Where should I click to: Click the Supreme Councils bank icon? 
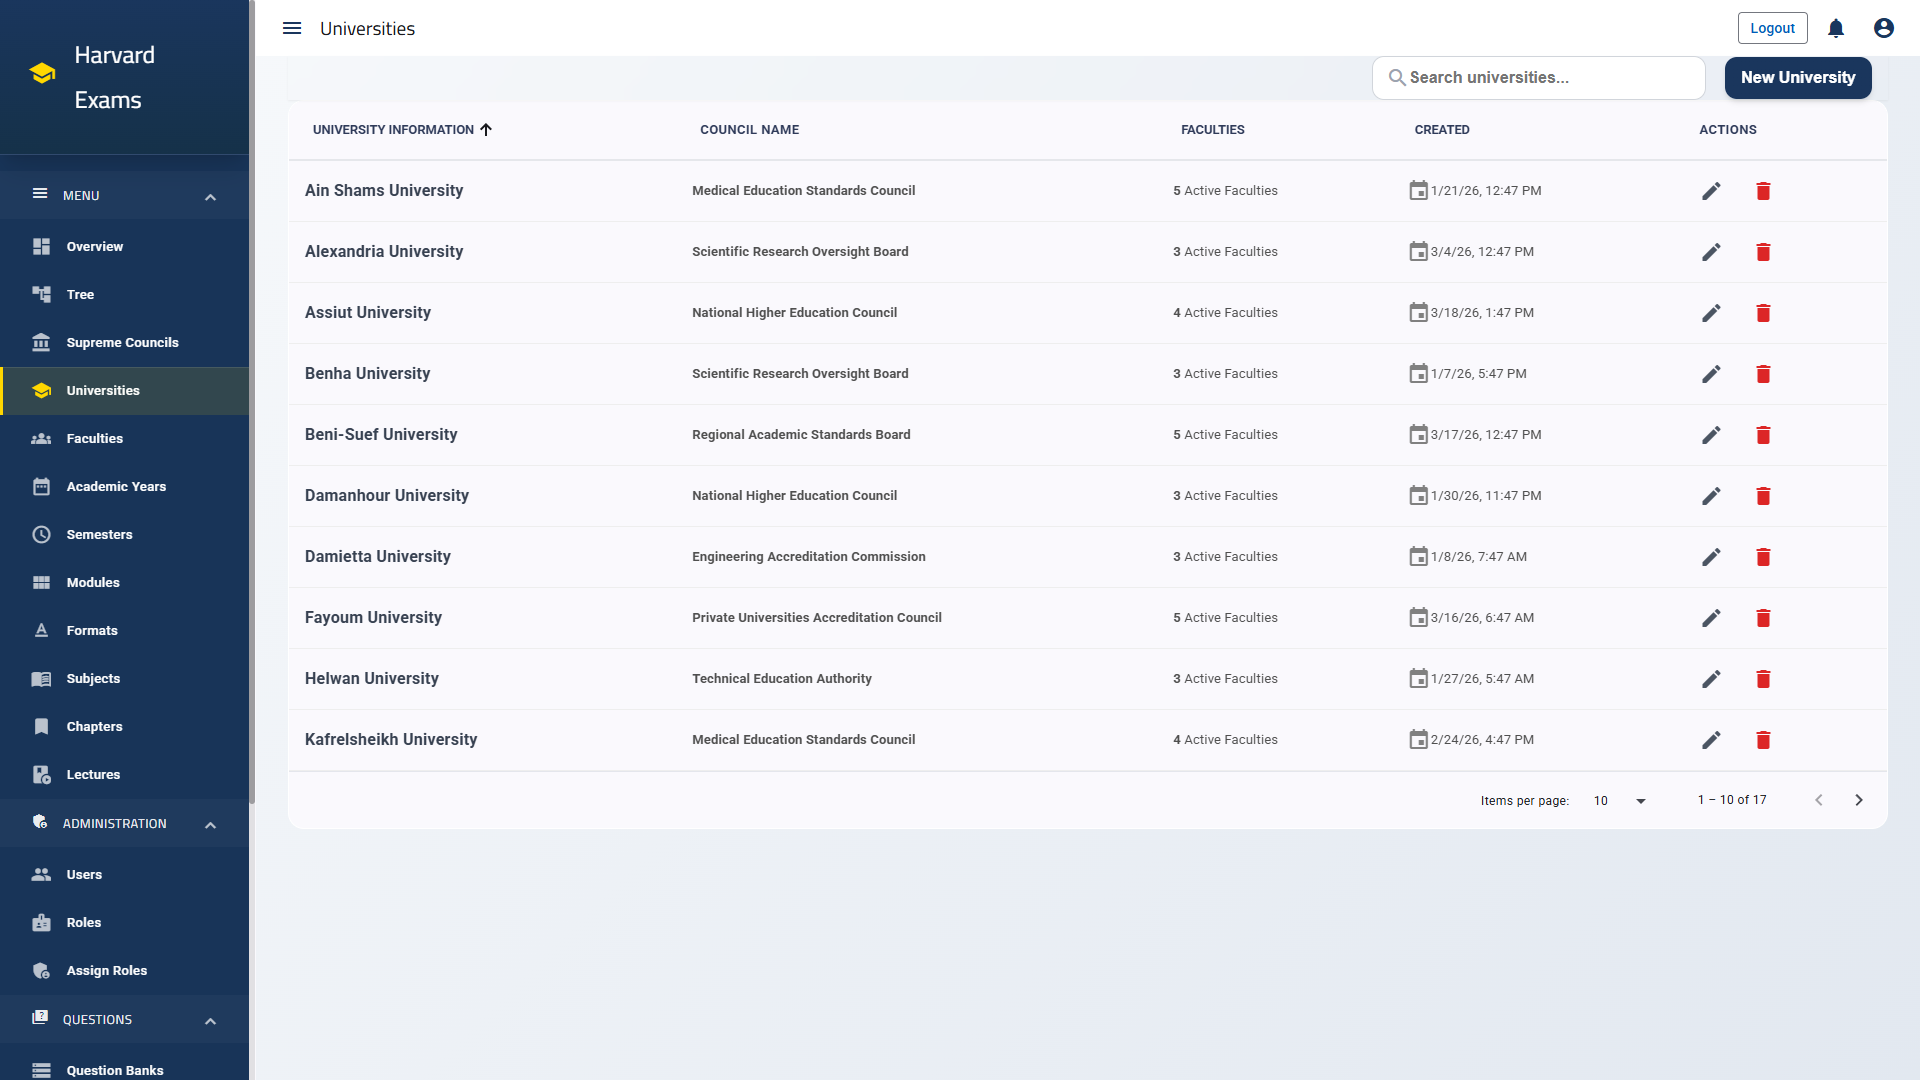pos(41,342)
